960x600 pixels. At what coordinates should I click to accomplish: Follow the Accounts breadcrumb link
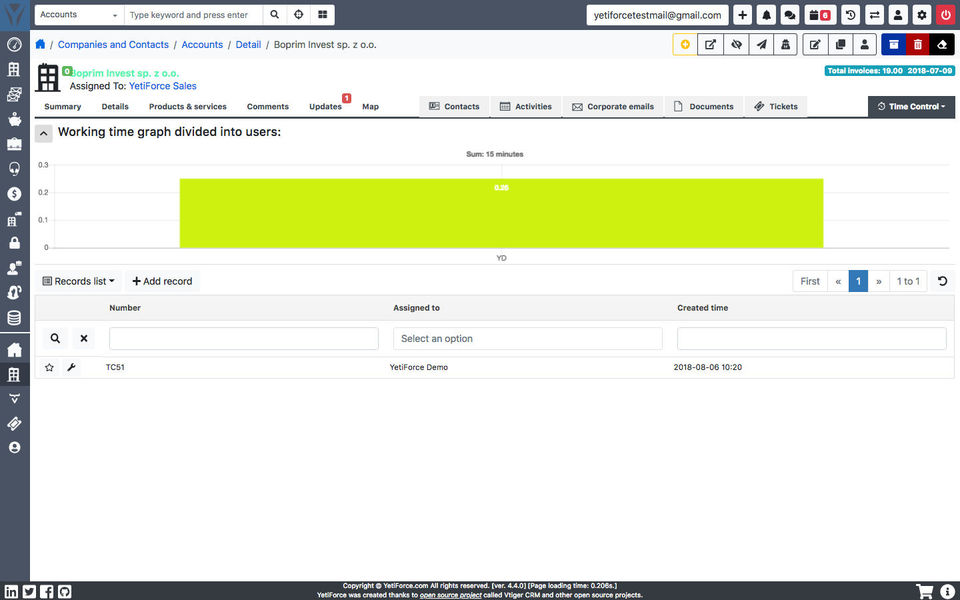[202, 45]
